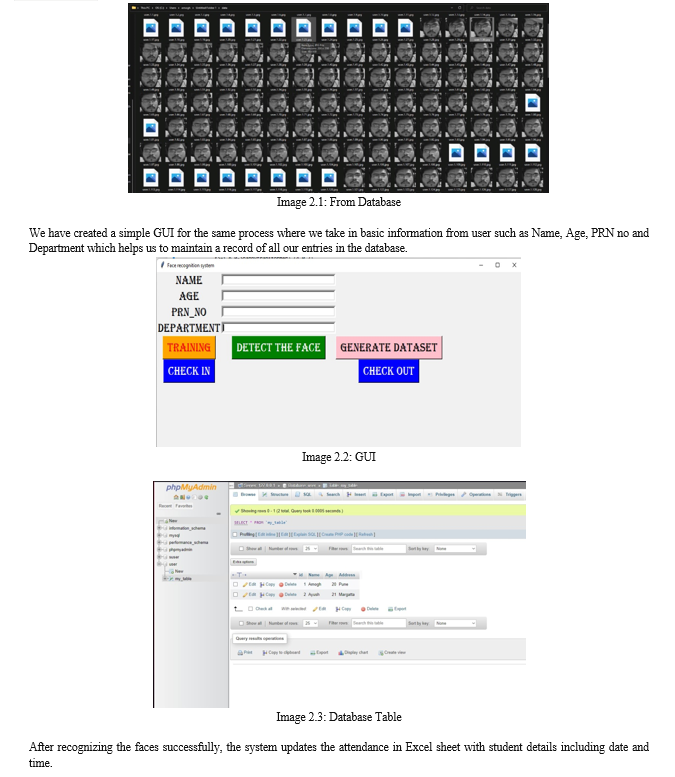
Task: Tick the lower Show all checkbox
Action: pos(241,623)
